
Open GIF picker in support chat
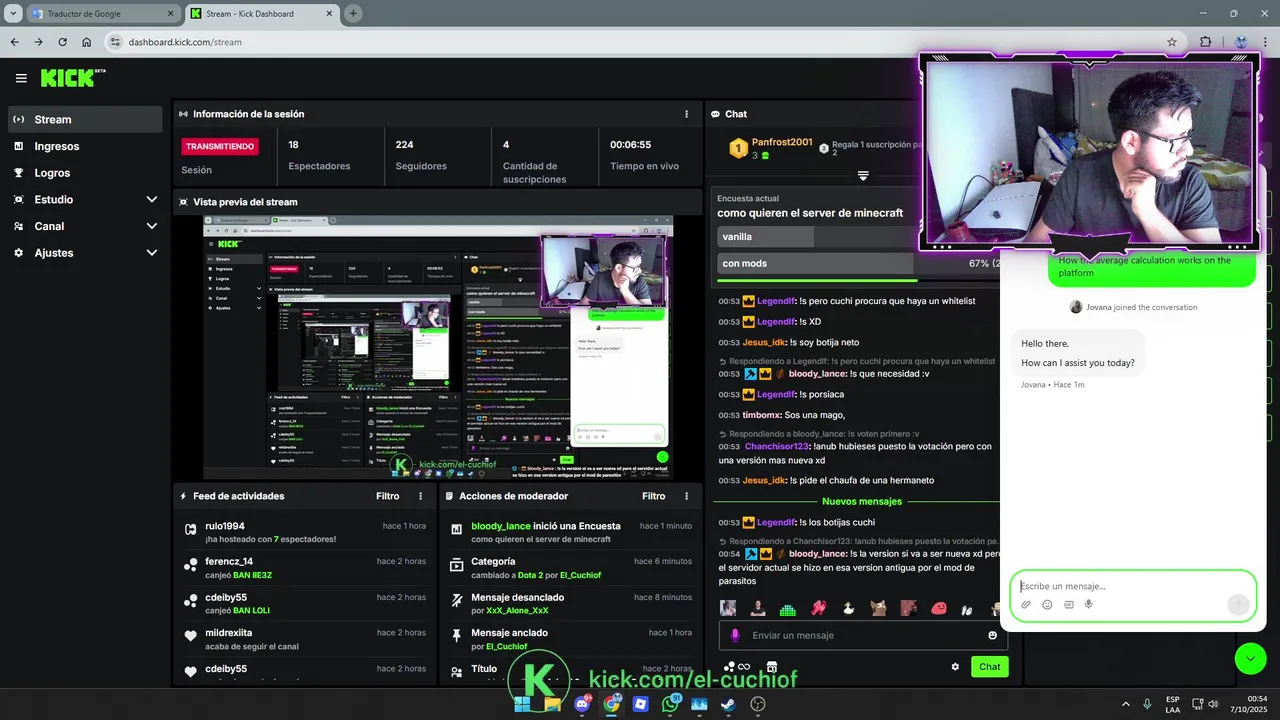point(1068,604)
